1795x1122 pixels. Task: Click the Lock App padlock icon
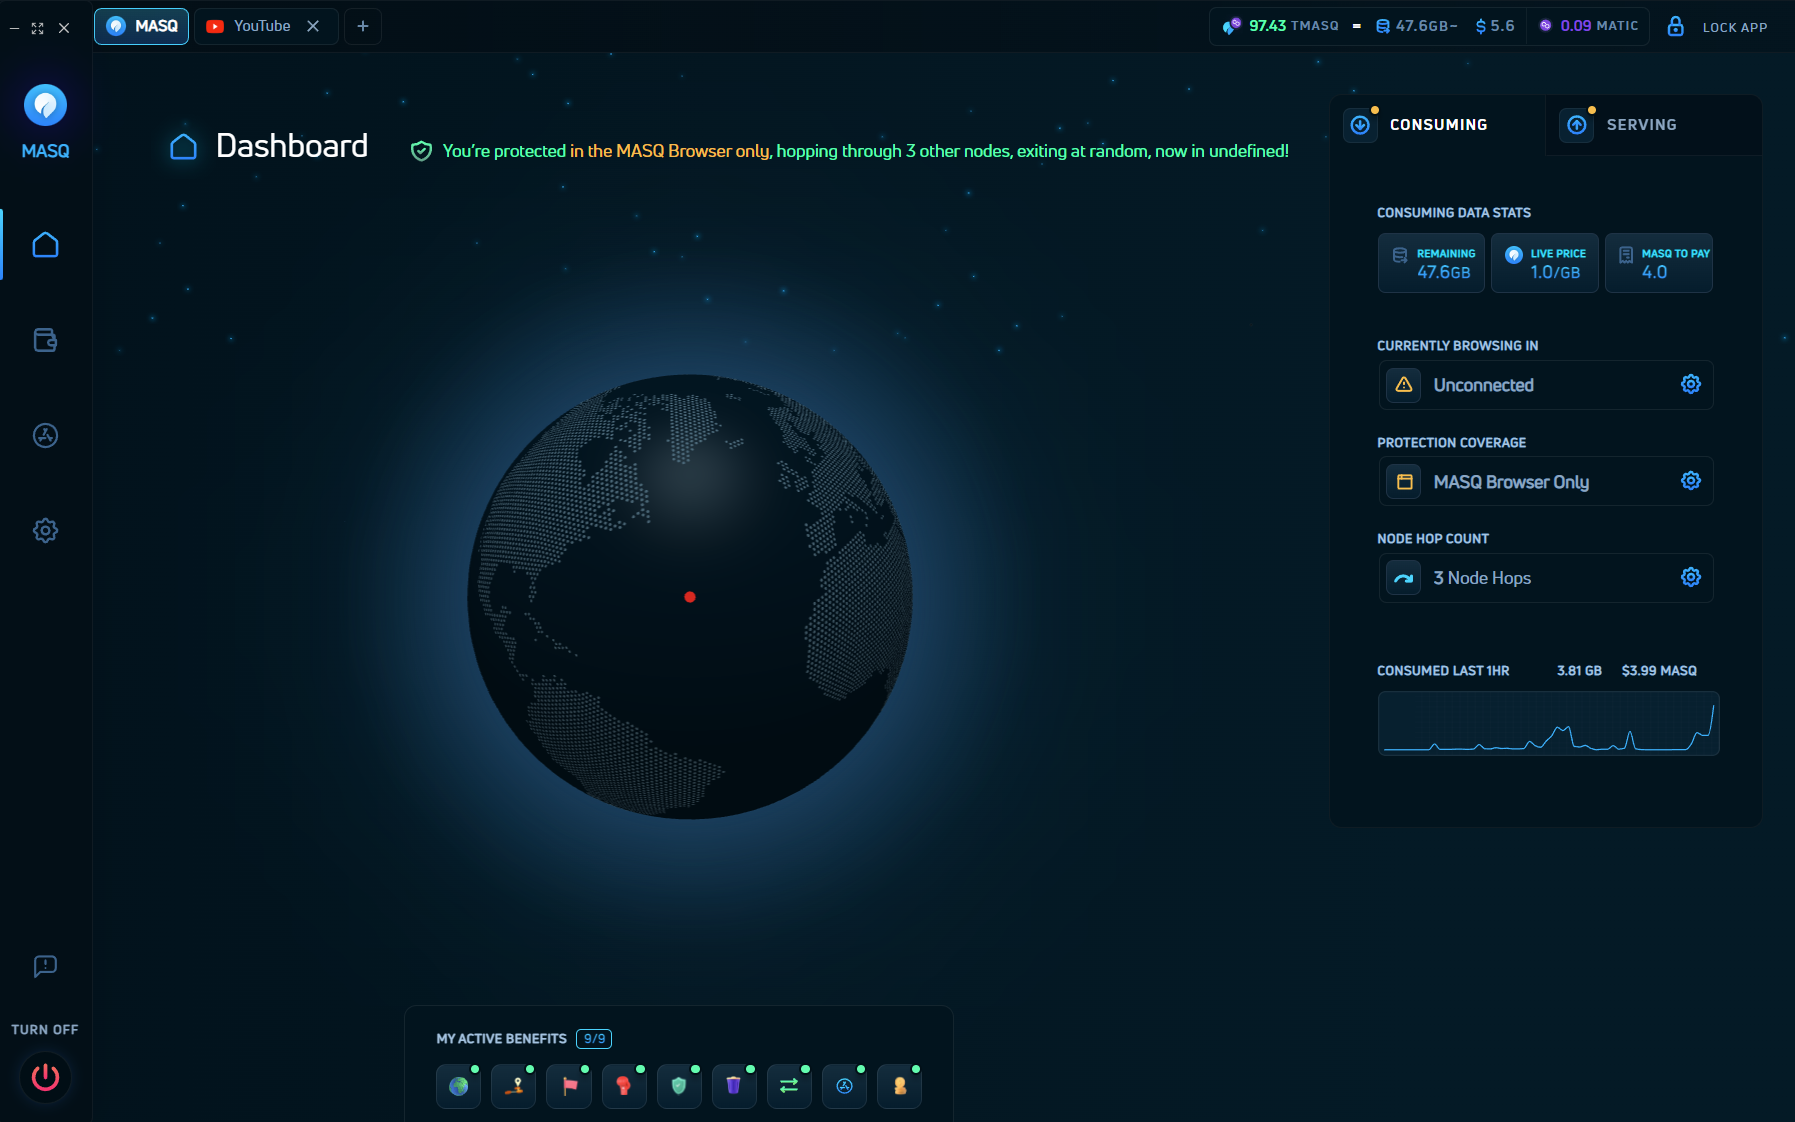click(x=1676, y=26)
